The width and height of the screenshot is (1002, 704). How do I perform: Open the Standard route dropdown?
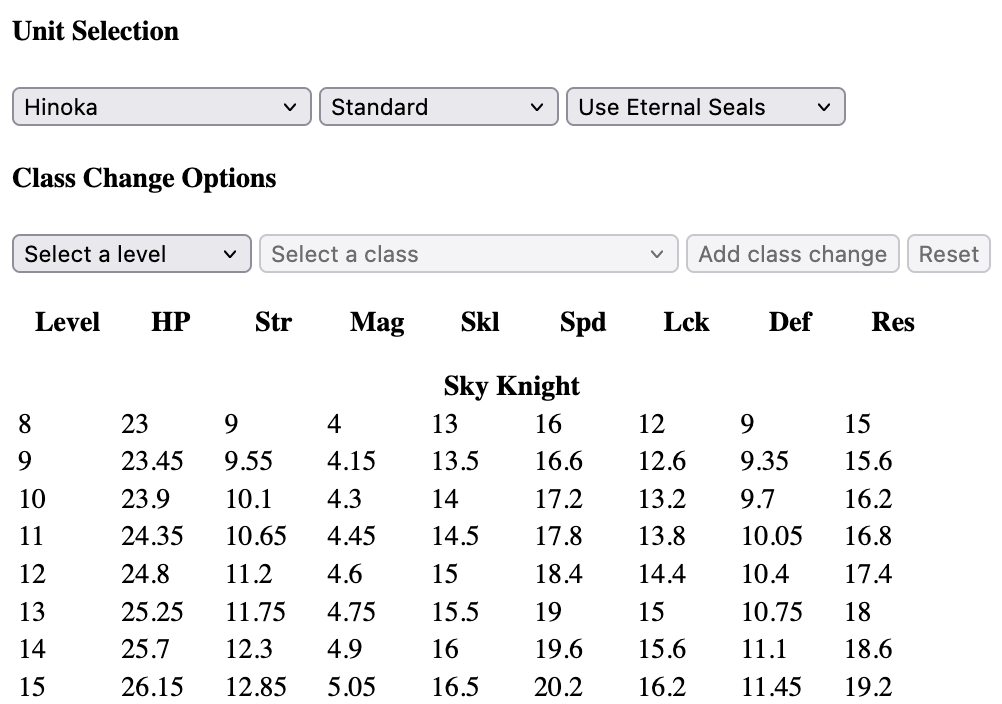tap(438, 107)
